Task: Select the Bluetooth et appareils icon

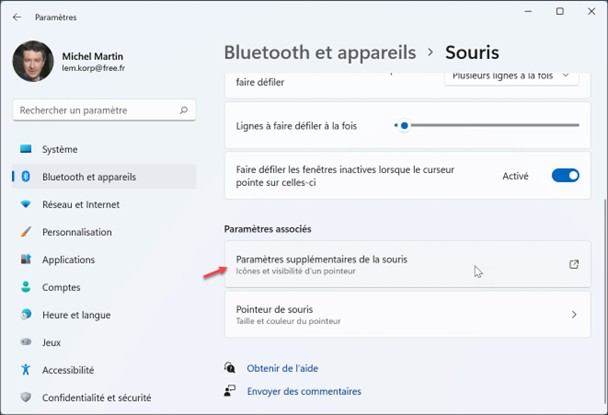Action: pyautogui.click(x=26, y=177)
